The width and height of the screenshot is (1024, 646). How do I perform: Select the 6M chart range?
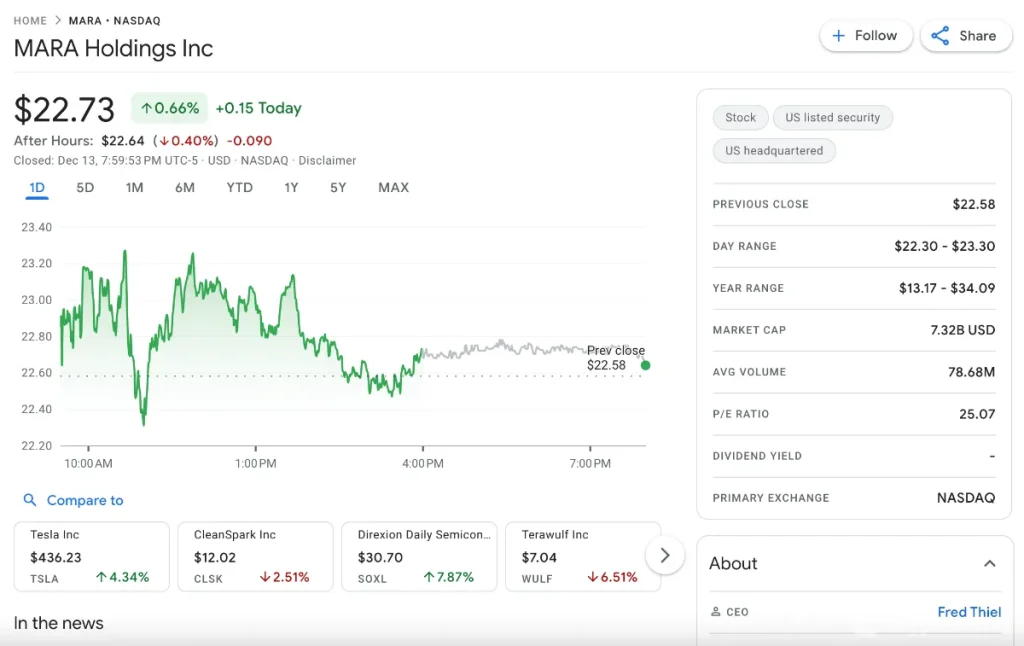(185, 188)
